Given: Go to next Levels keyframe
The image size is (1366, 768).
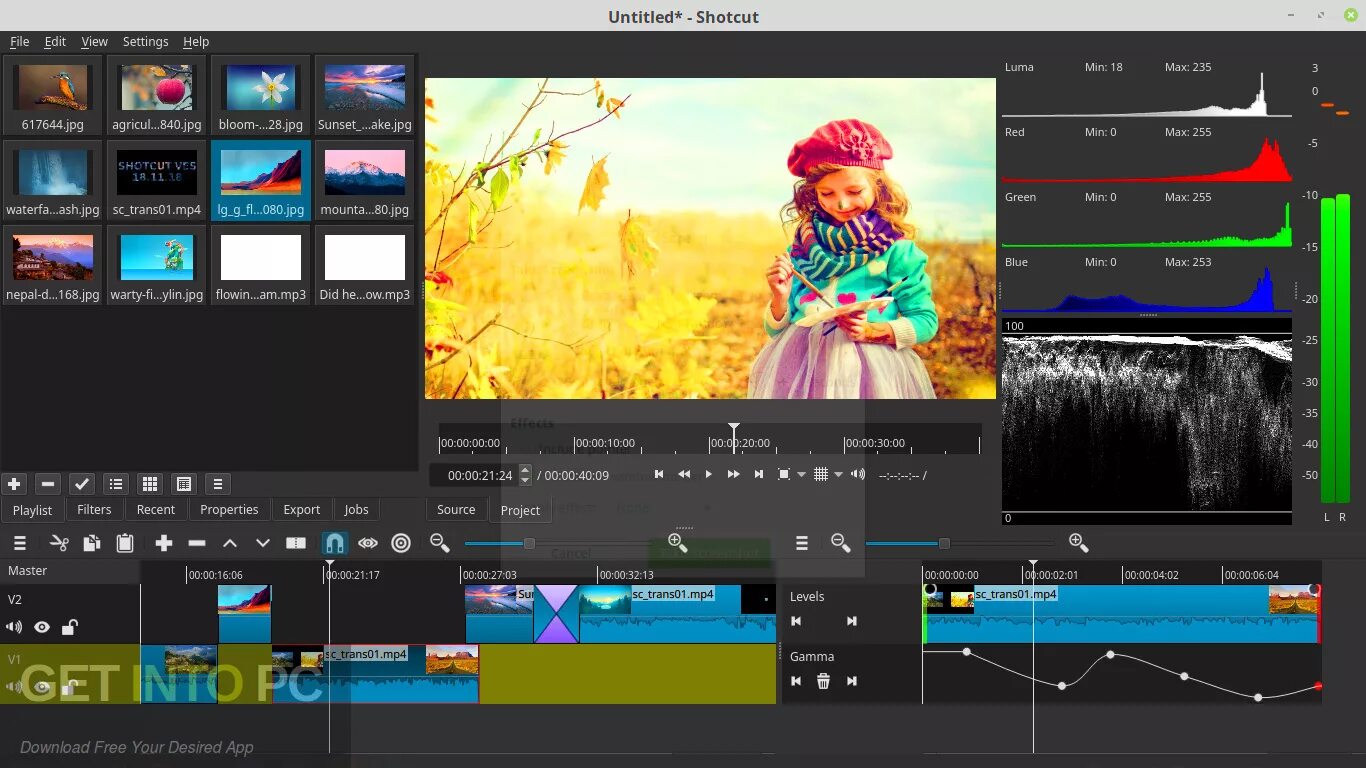Looking at the screenshot, I should click(x=852, y=621).
